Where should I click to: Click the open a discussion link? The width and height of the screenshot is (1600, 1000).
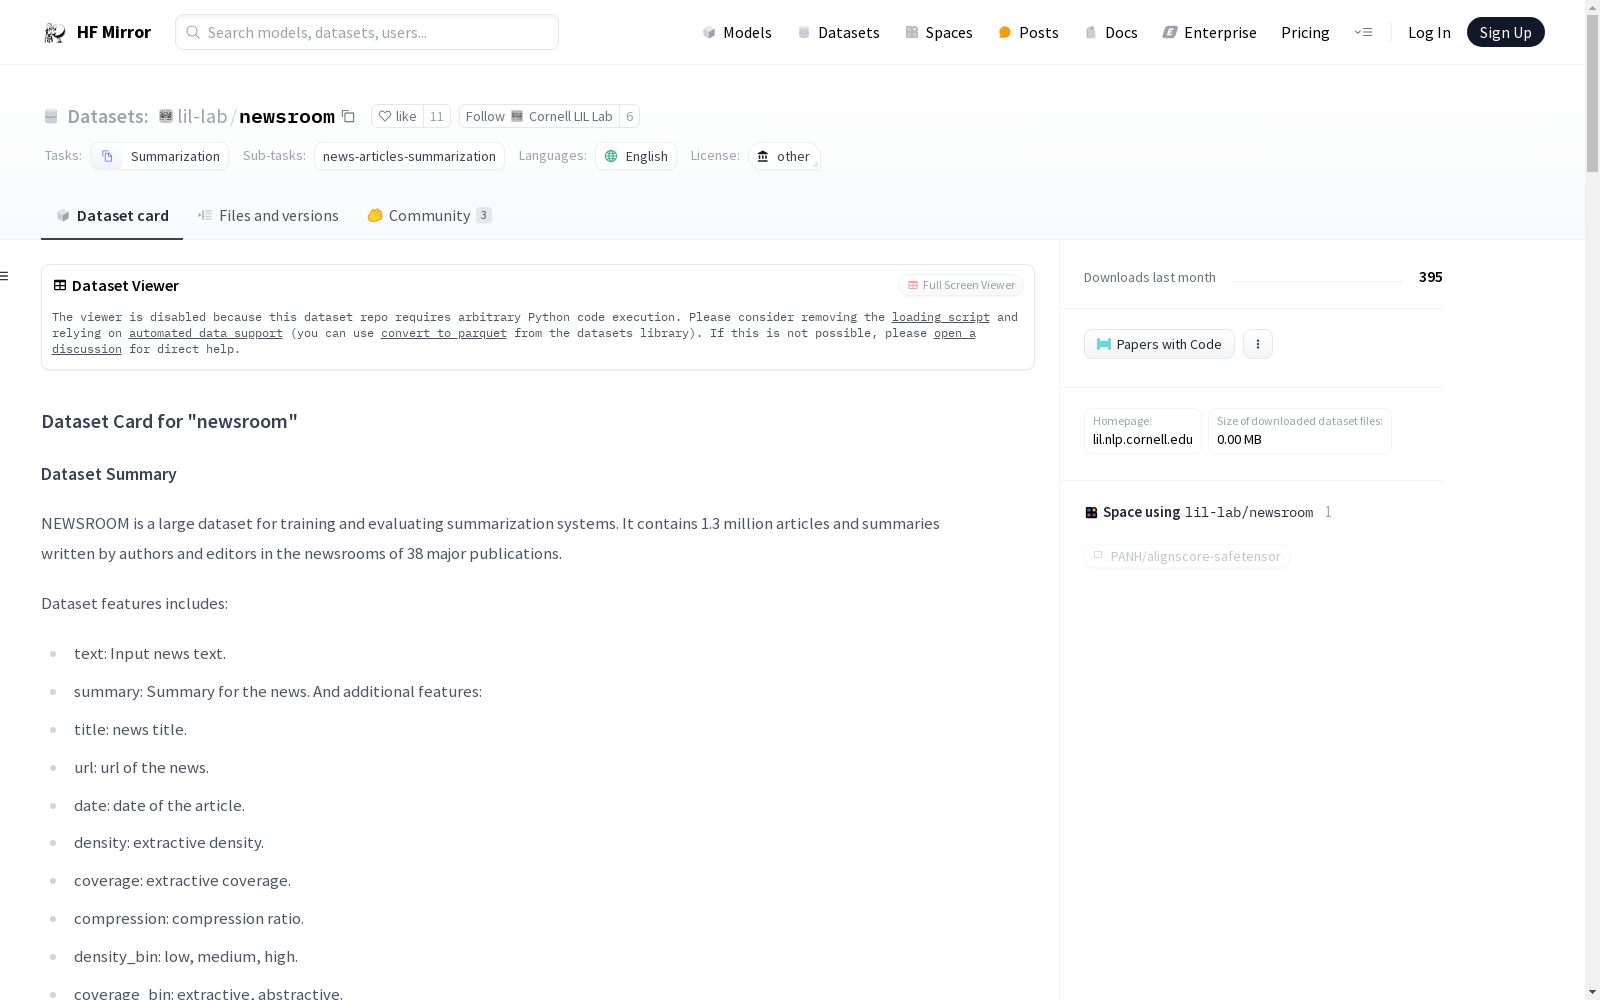point(955,333)
